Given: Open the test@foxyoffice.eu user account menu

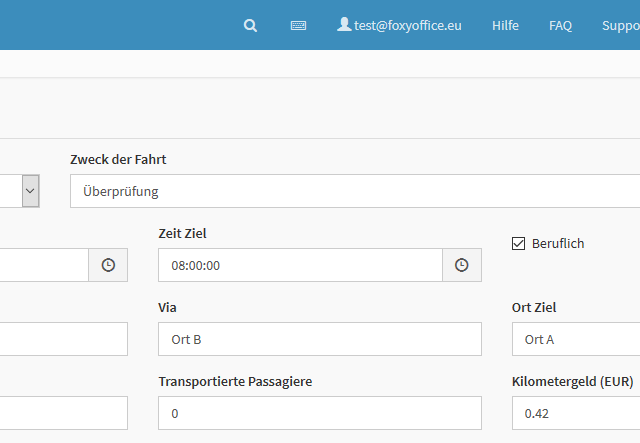Looking at the screenshot, I should pyautogui.click(x=399, y=25).
